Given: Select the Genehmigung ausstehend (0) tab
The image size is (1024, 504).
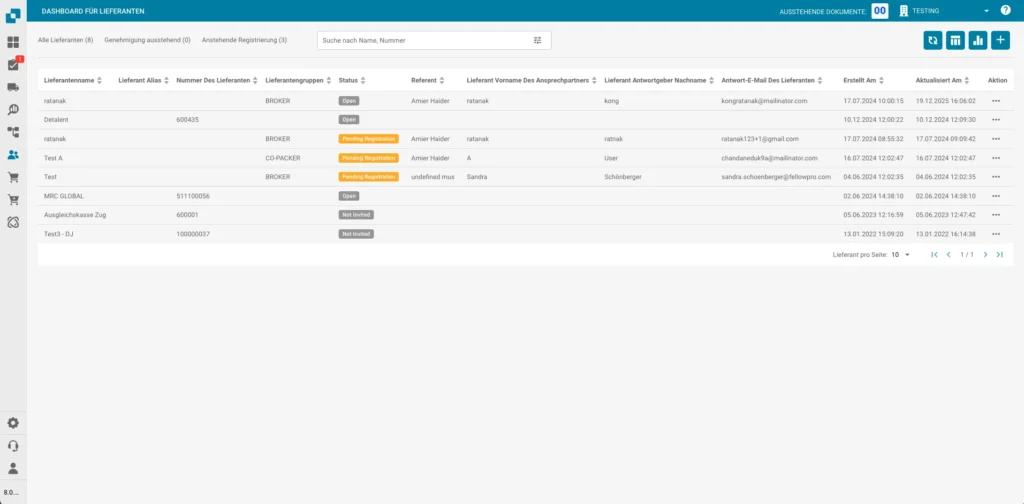Looking at the screenshot, I should click(x=148, y=40).
